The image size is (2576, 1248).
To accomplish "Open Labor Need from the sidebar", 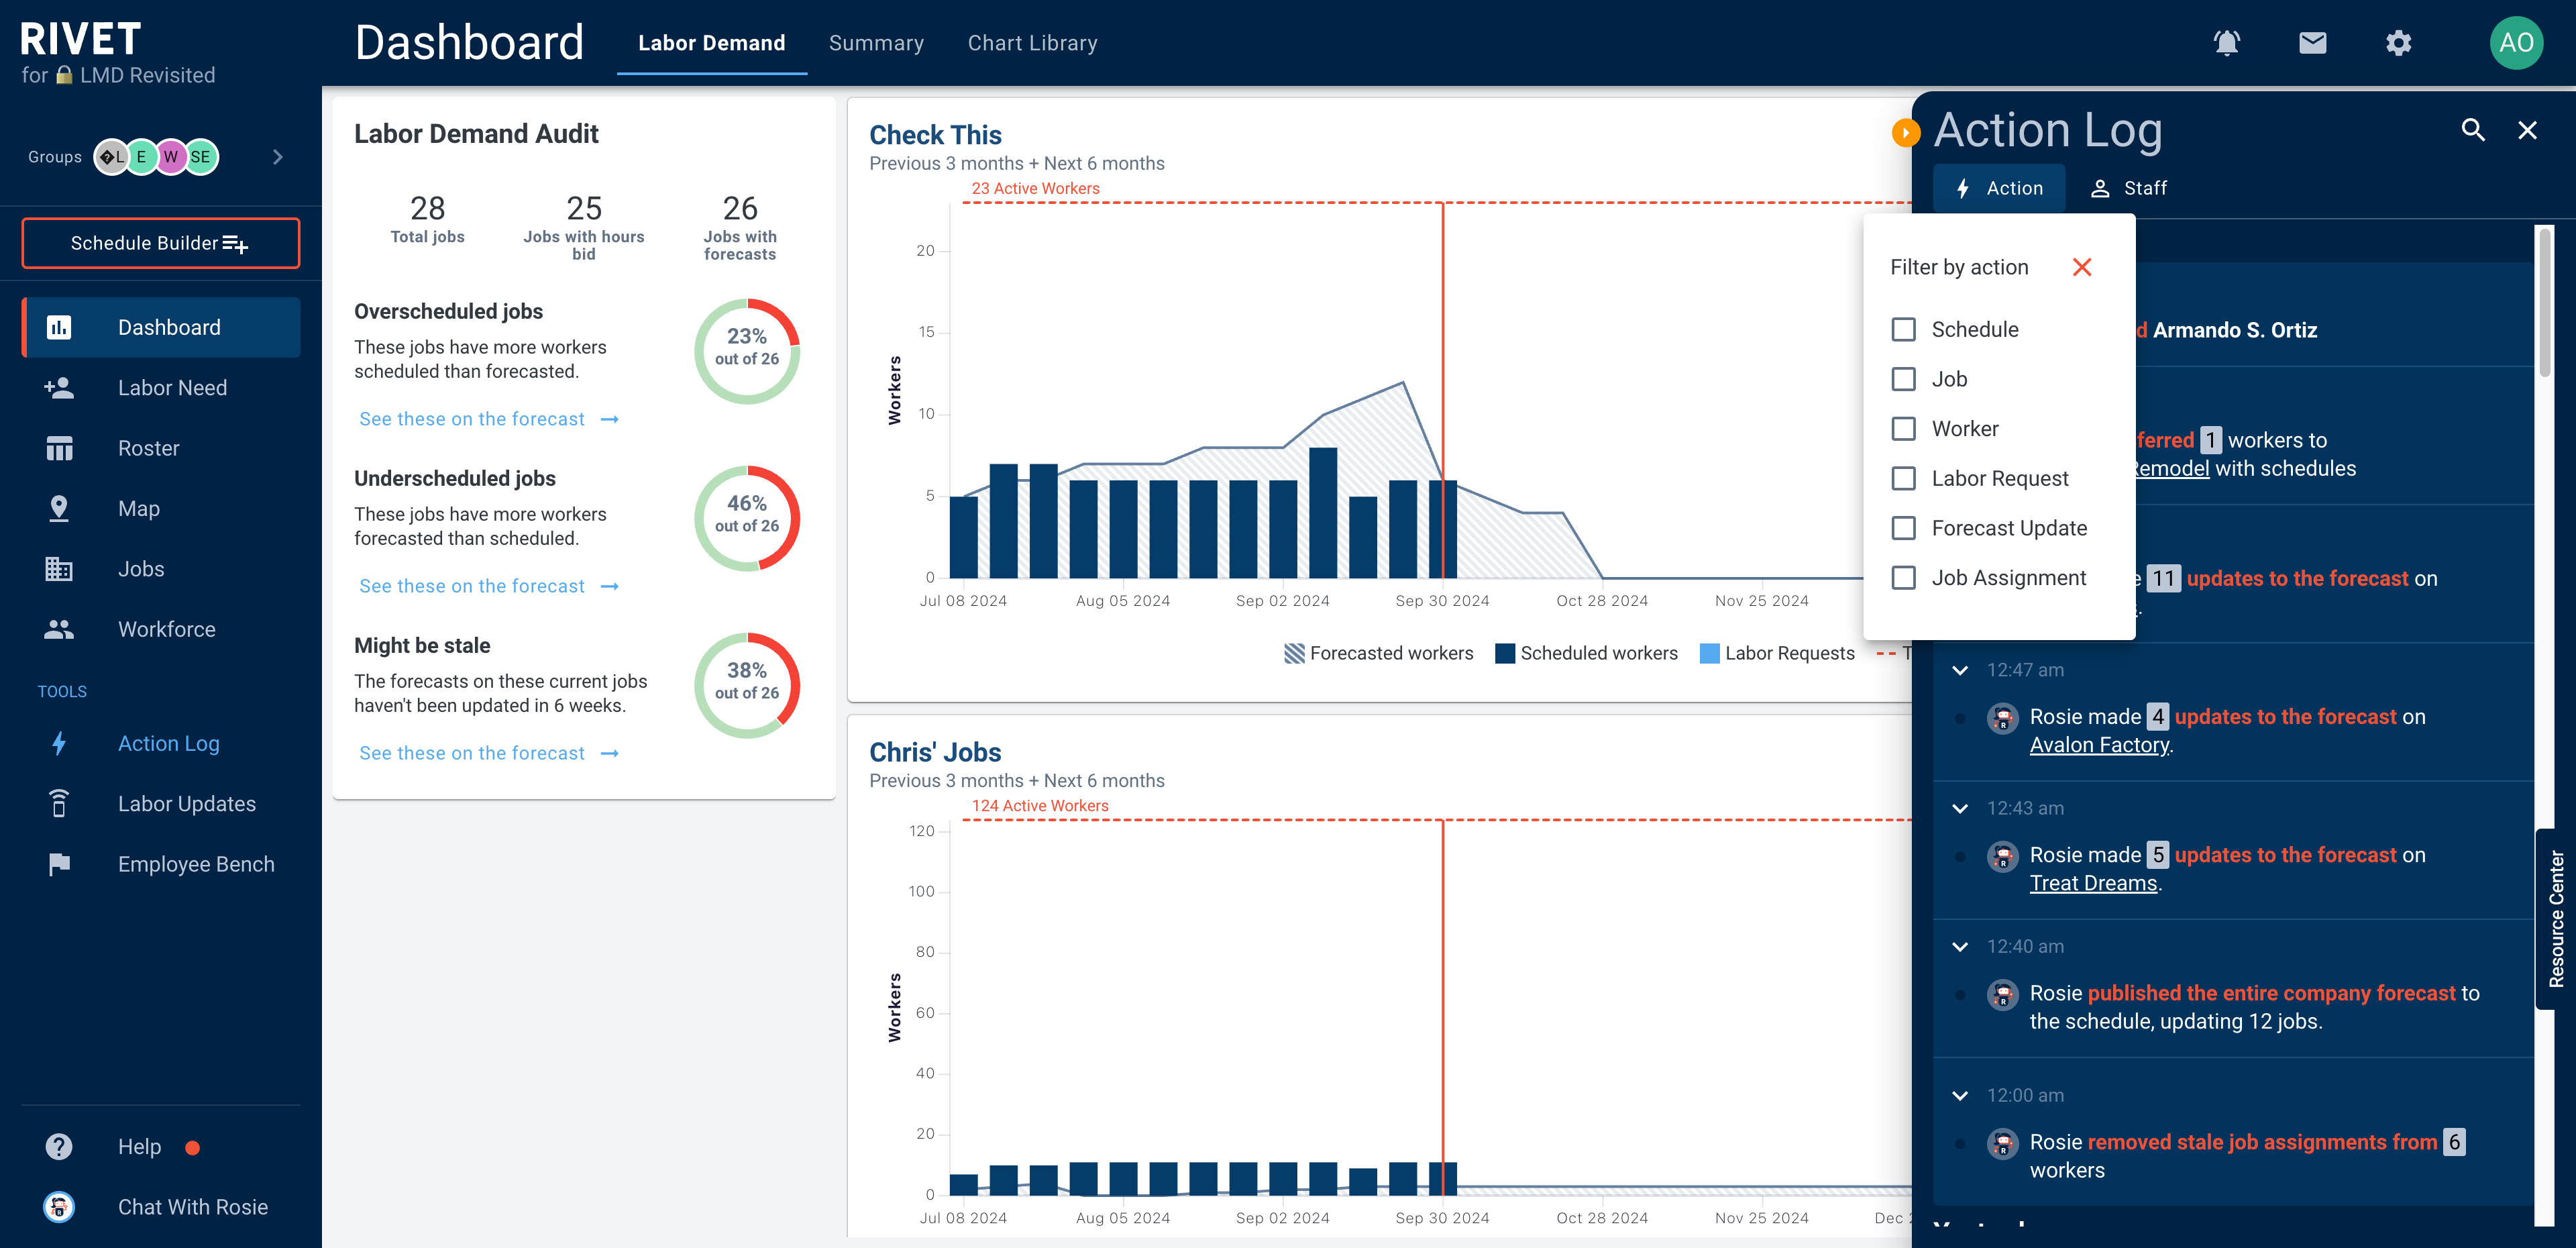I will [x=161, y=388].
